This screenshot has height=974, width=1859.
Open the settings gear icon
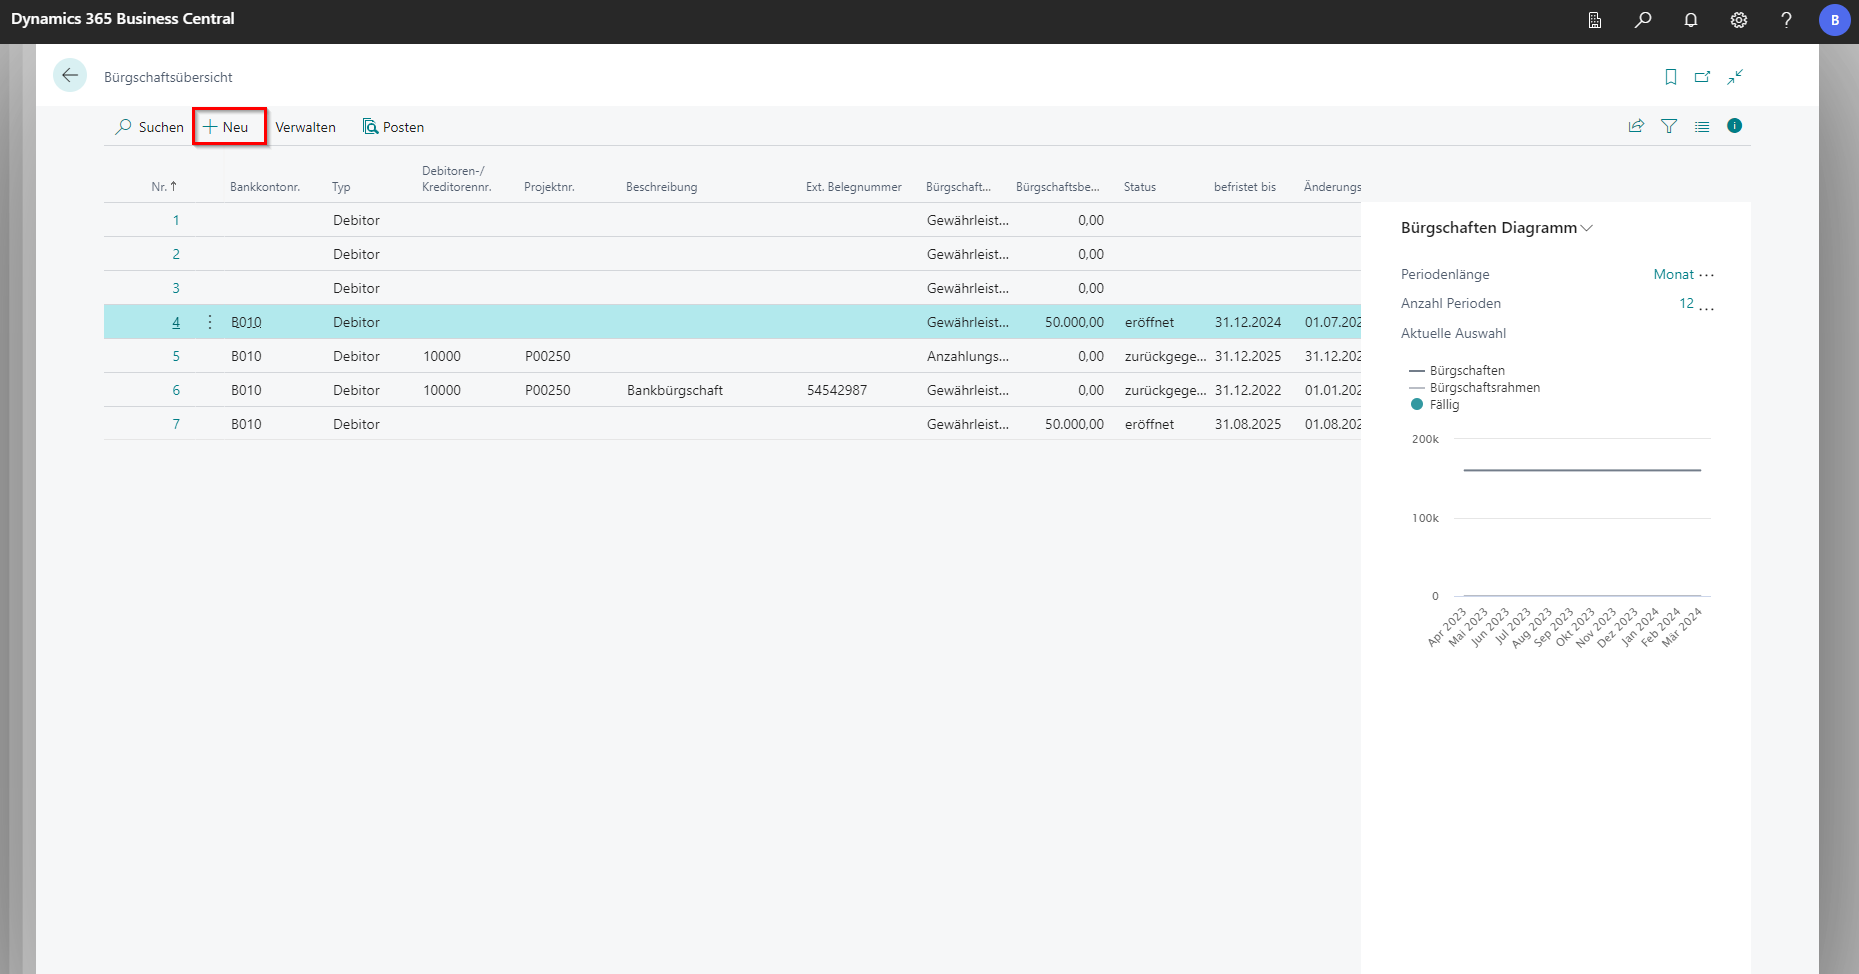click(1739, 20)
